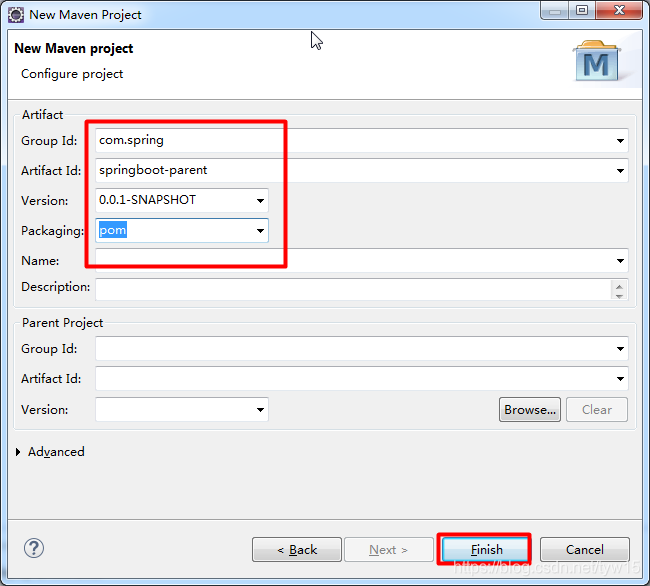This screenshot has width=650, height=586.
Task: Click the Browse... button
Action: pos(530,409)
